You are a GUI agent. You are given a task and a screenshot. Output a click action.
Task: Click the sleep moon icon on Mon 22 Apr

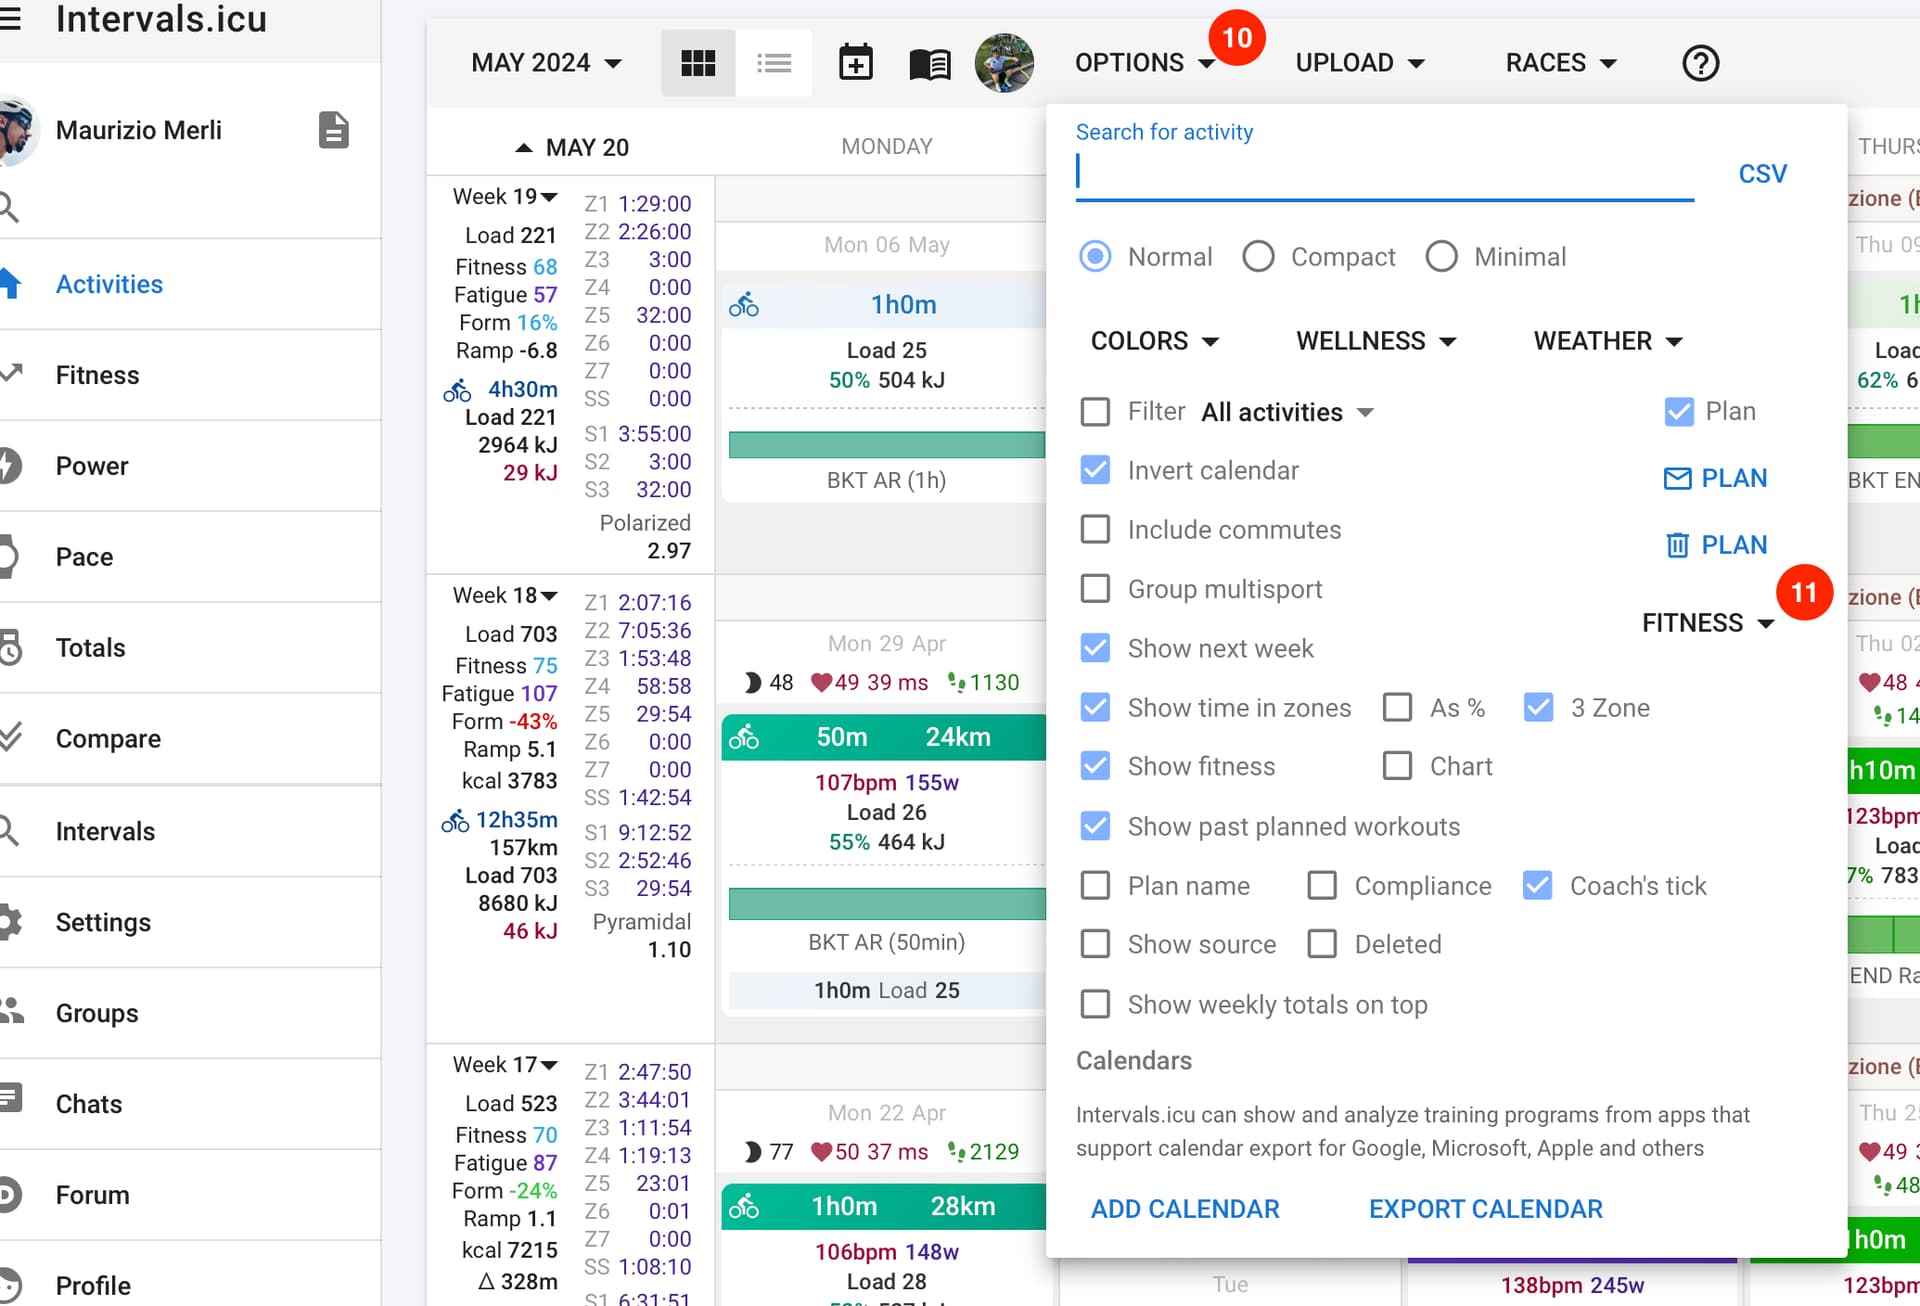click(x=752, y=1152)
